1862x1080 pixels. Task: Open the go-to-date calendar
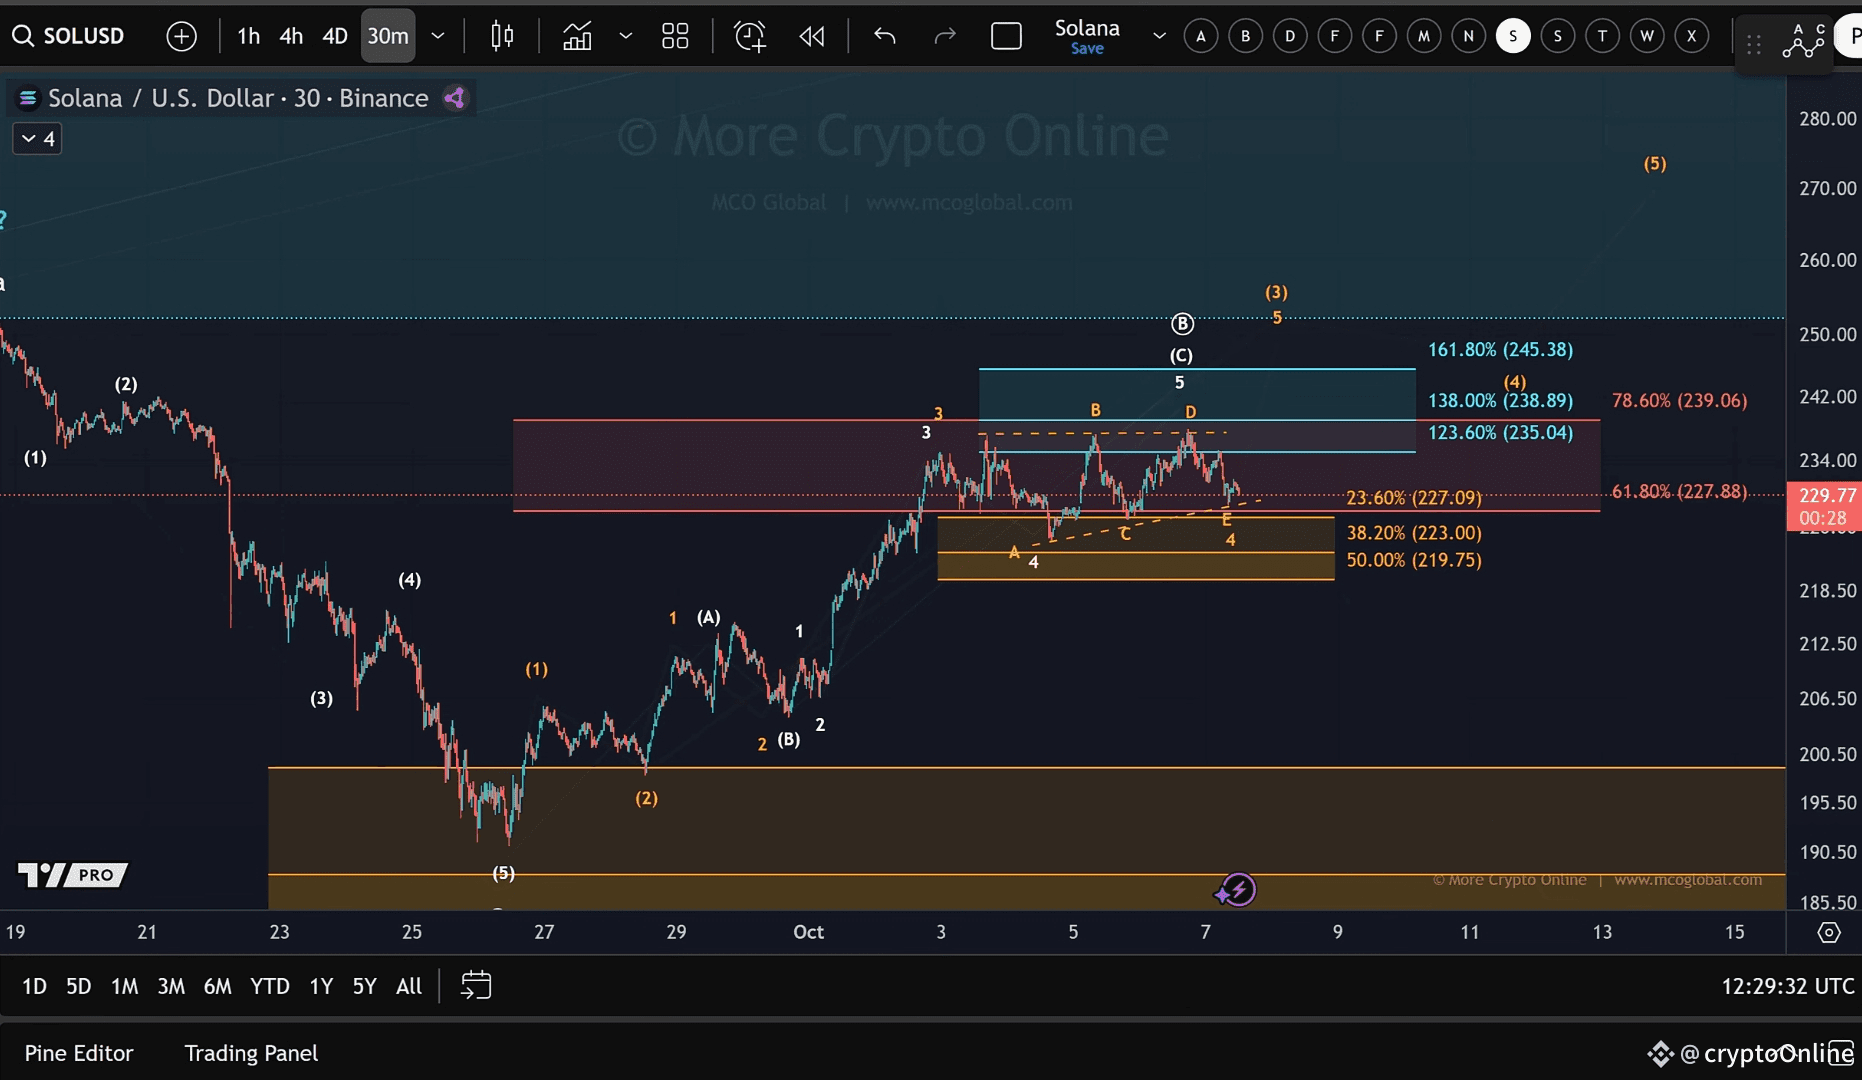click(476, 986)
